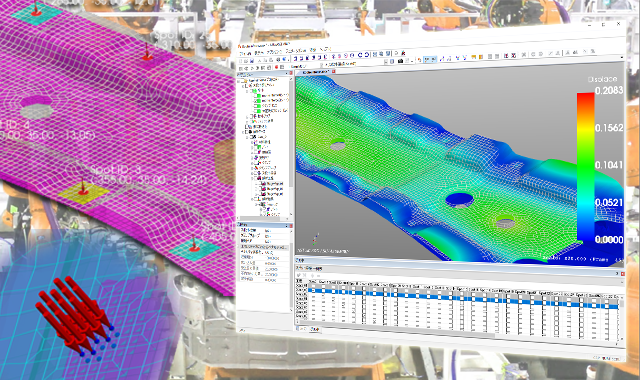The height and width of the screenshot is (380, 640).
Task: Collapse the top root node in model tree
Action: pos(238,82)
